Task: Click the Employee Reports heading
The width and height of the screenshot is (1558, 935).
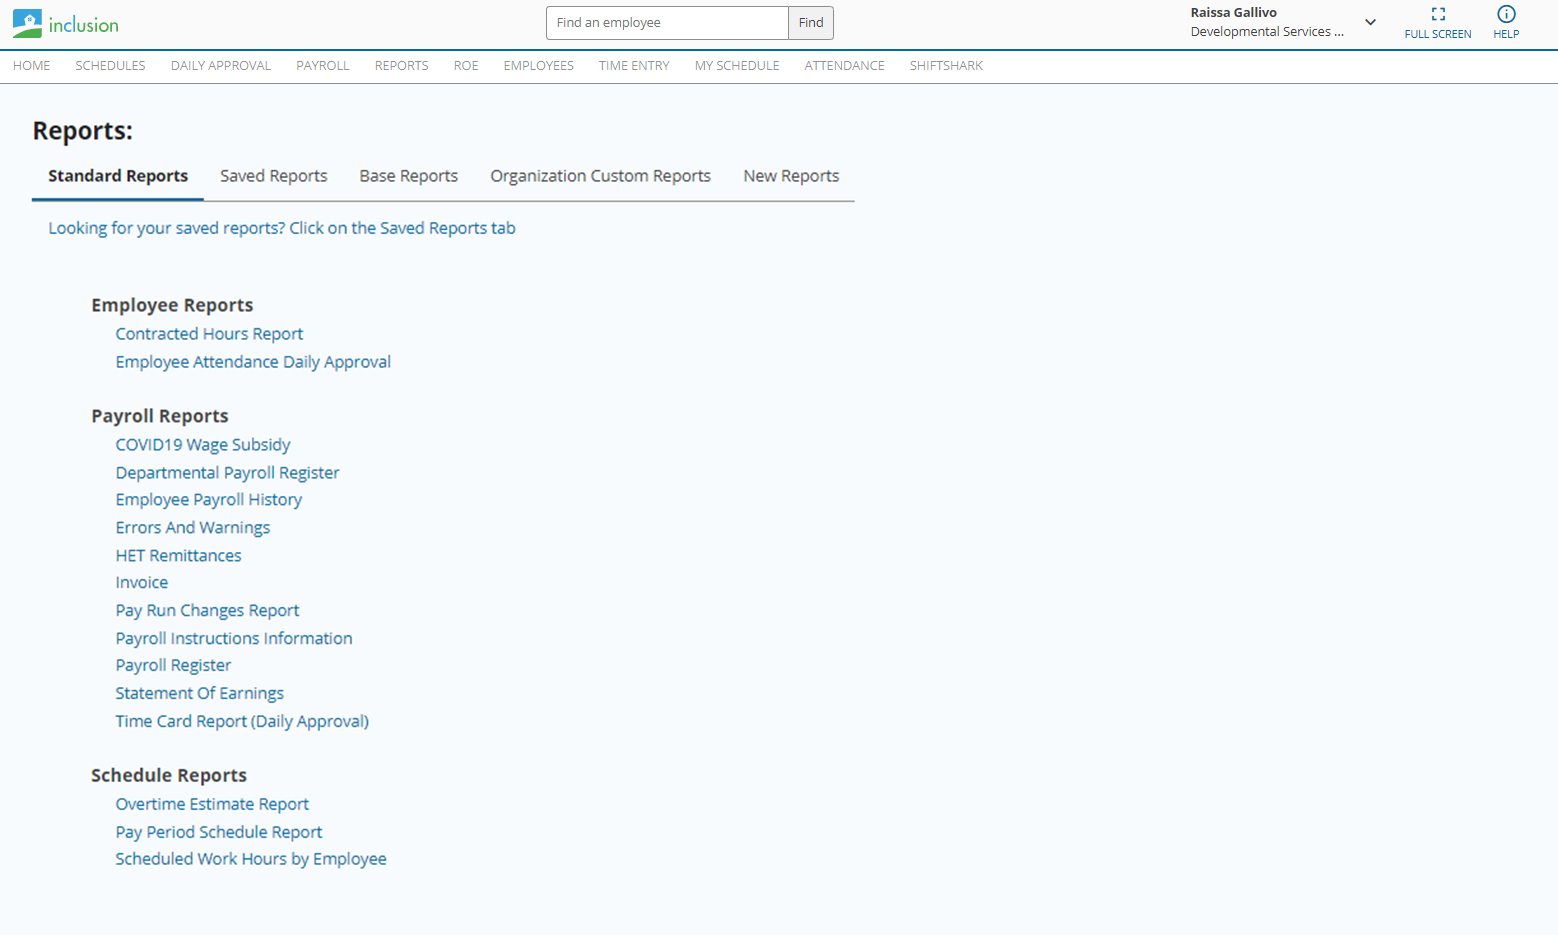Action: [172, 306]
